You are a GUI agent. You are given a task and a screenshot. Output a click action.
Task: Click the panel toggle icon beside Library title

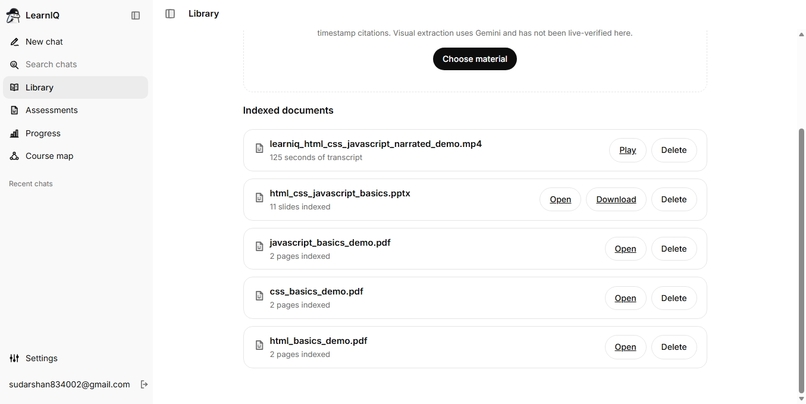pyautogui.click(x=170, y=14)
